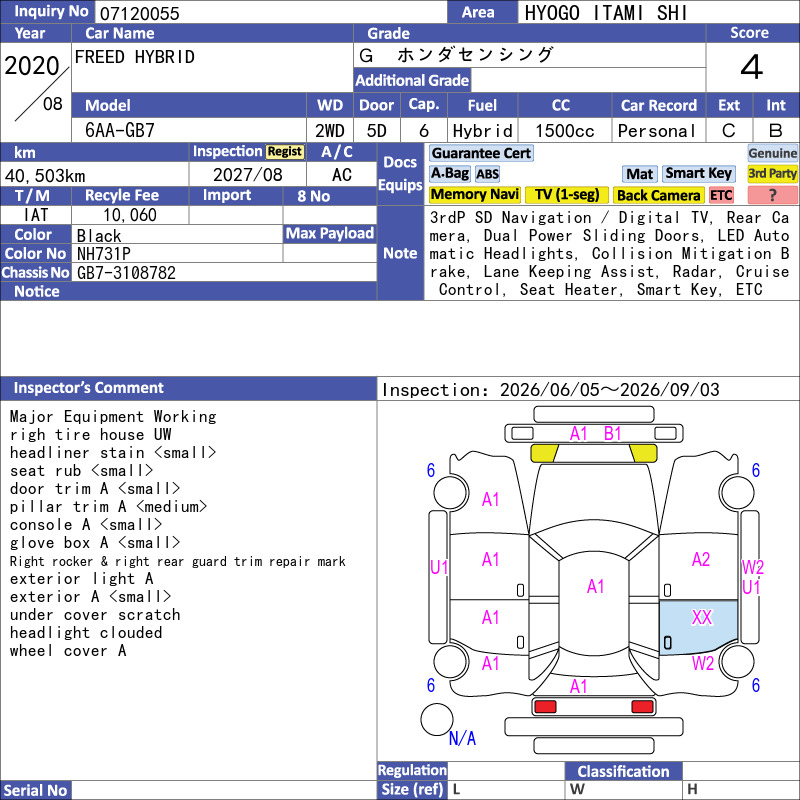Select the A-Bag equipment badge

(x=449, y=173)
